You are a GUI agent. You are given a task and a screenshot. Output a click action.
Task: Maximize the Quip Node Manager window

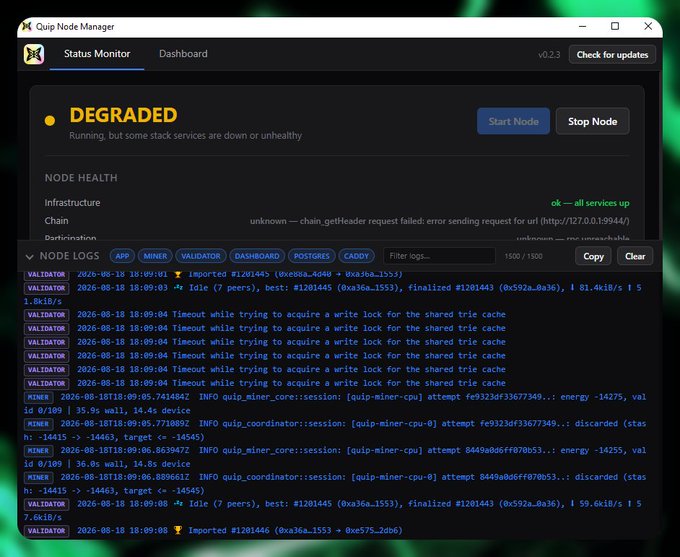(615, 26)
